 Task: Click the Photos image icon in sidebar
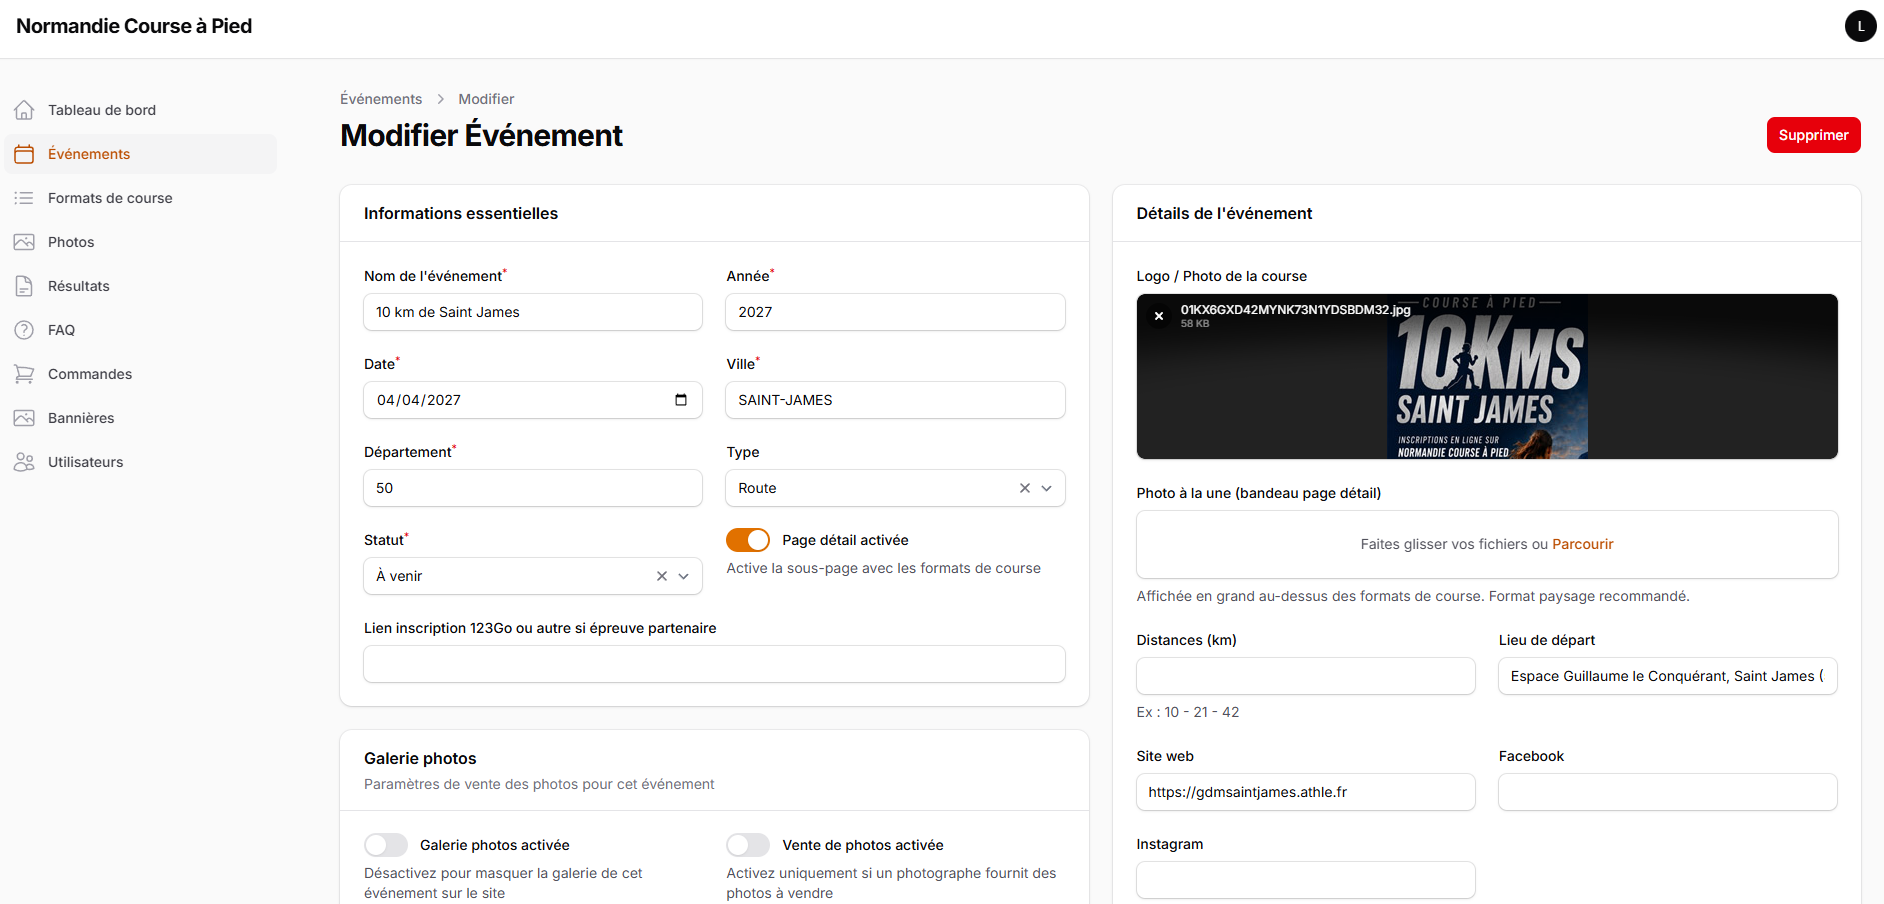click(x=24, y=242)
